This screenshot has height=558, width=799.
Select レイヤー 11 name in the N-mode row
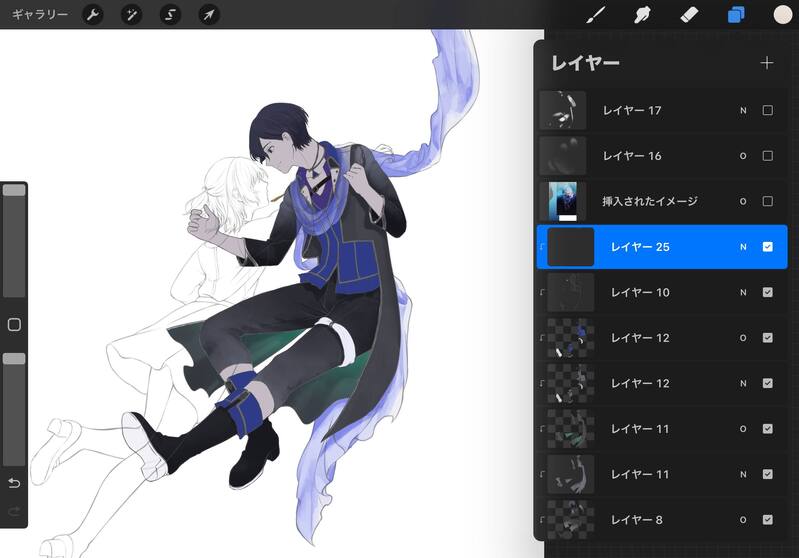tap(640, 474)
